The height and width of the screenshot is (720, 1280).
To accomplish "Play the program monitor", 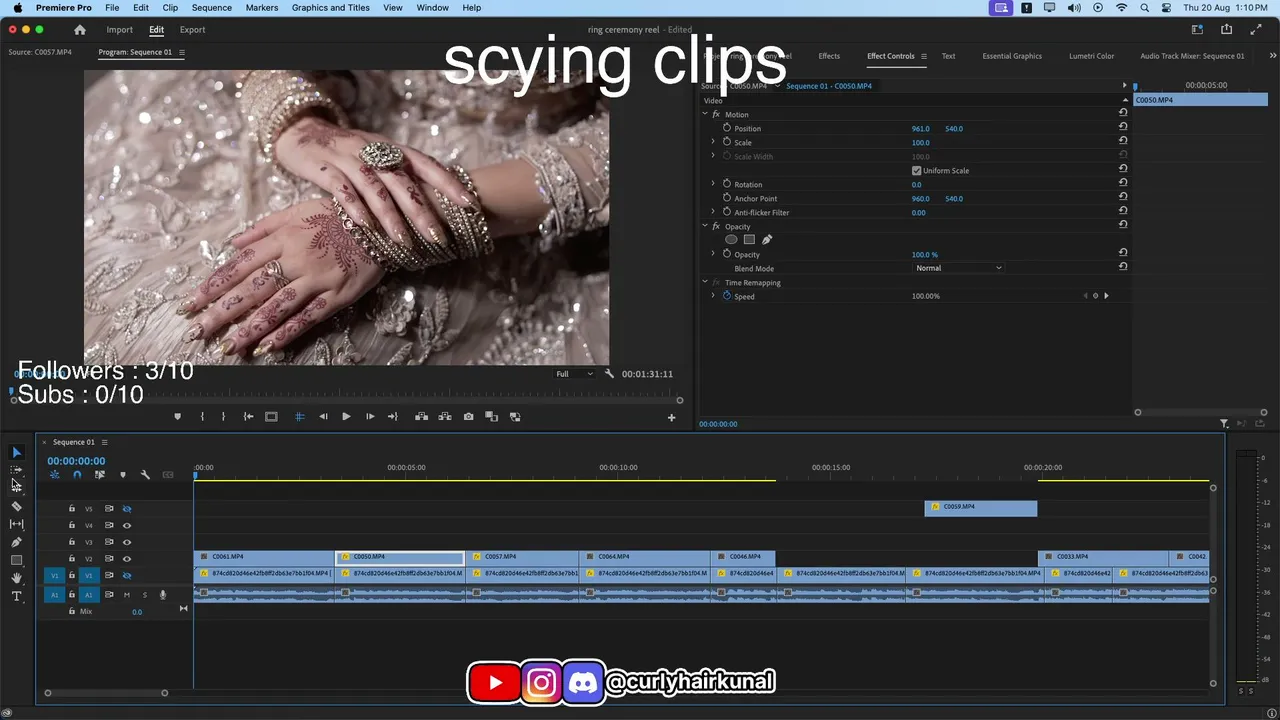I will pyautogui.click(x=346, y=417).
